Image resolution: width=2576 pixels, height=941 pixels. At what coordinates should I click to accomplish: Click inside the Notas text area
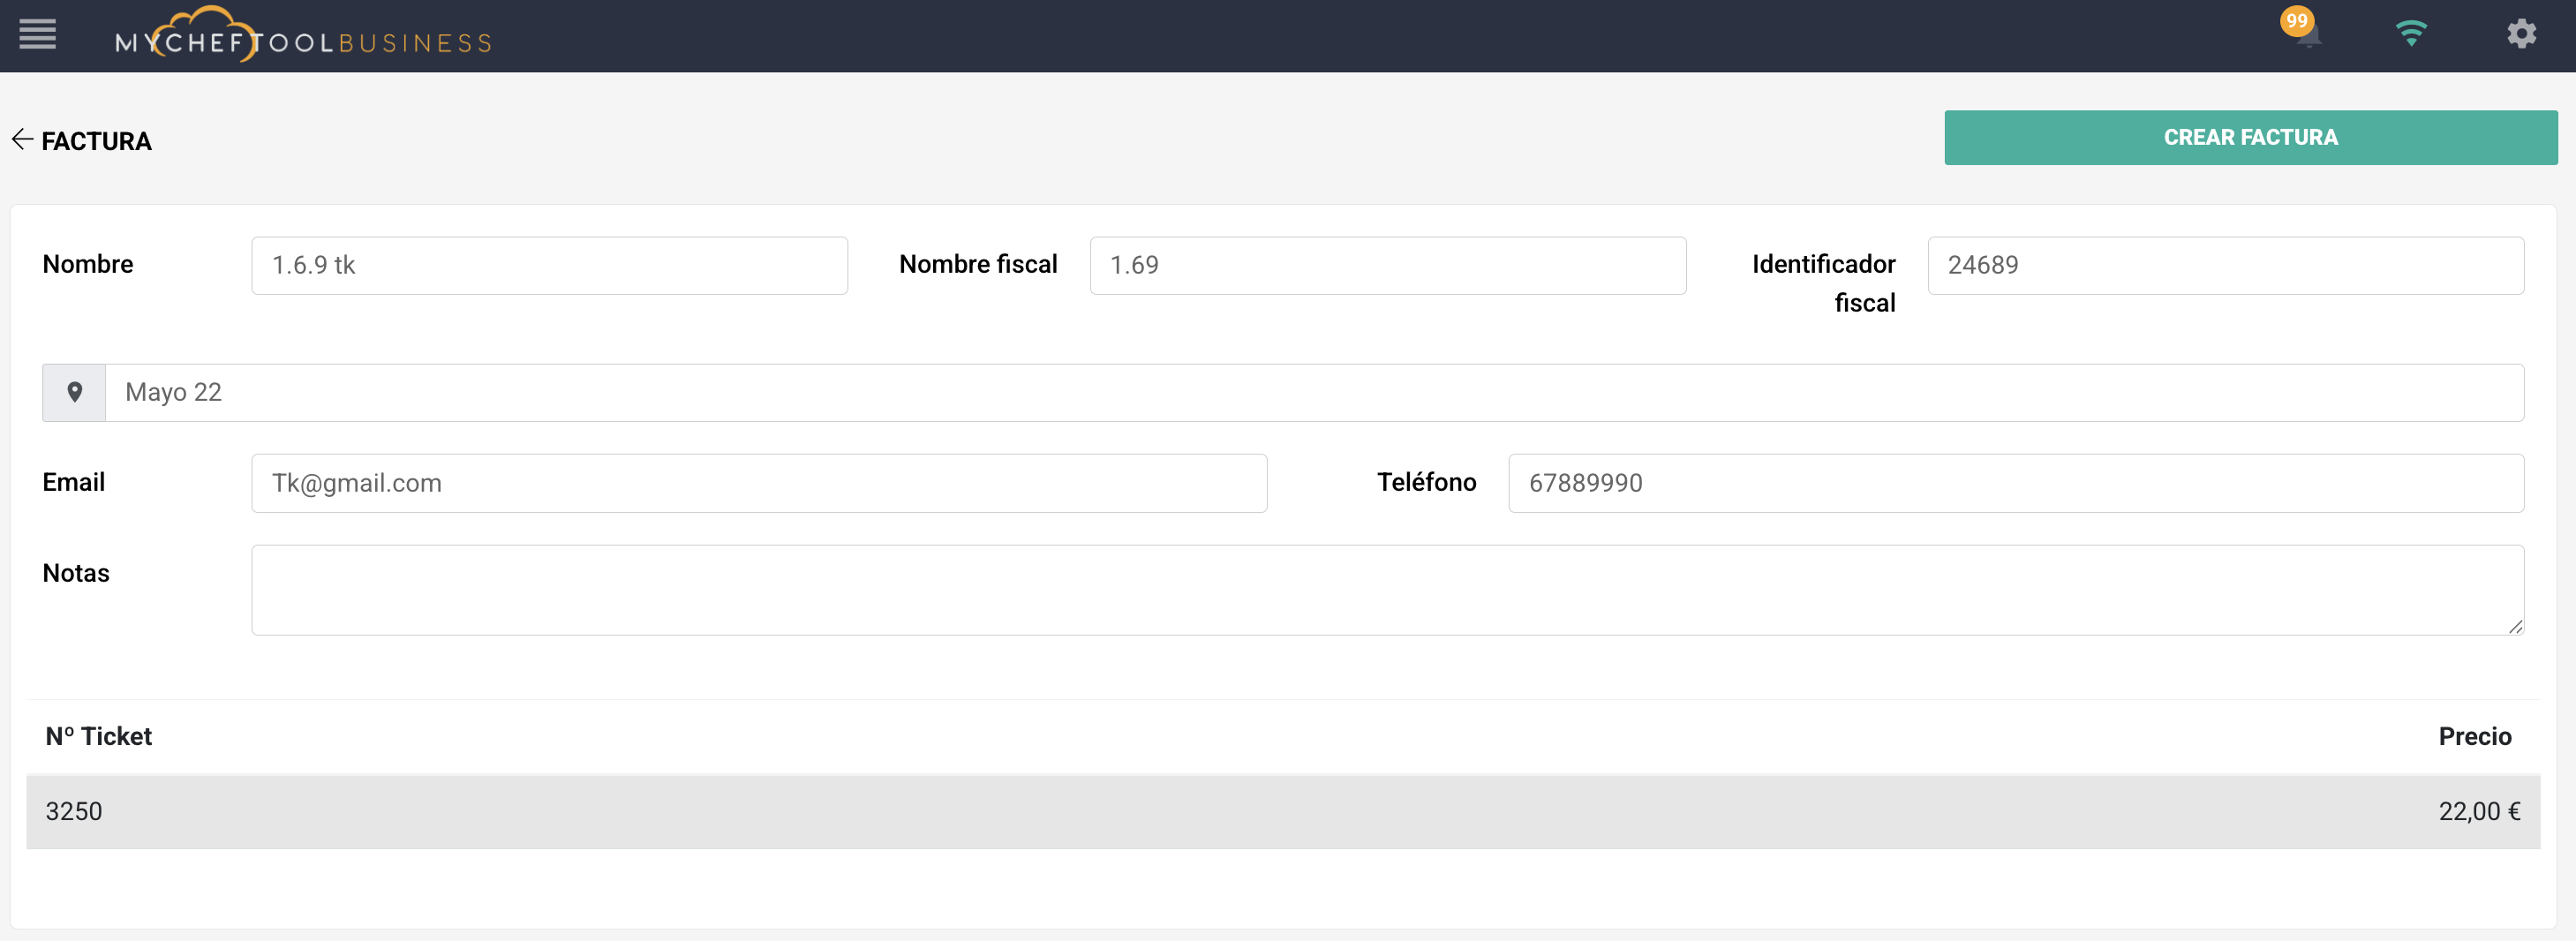pyautogui.click(x=1386, y=589)
